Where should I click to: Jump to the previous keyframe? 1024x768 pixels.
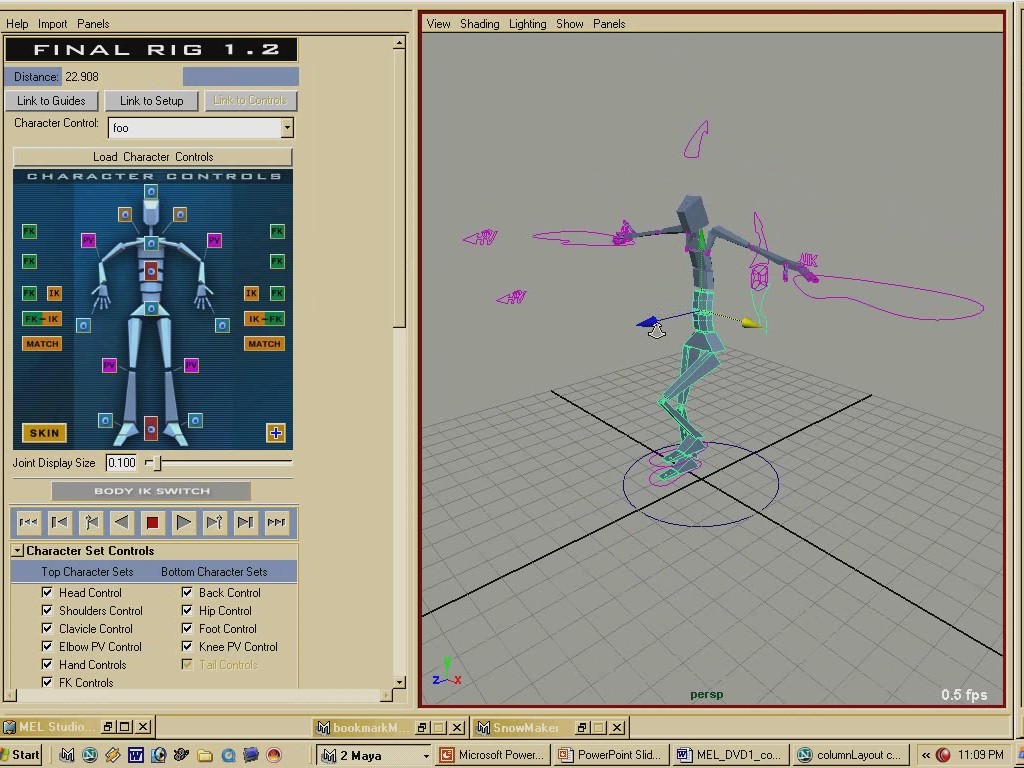click(x=91, y=522)
